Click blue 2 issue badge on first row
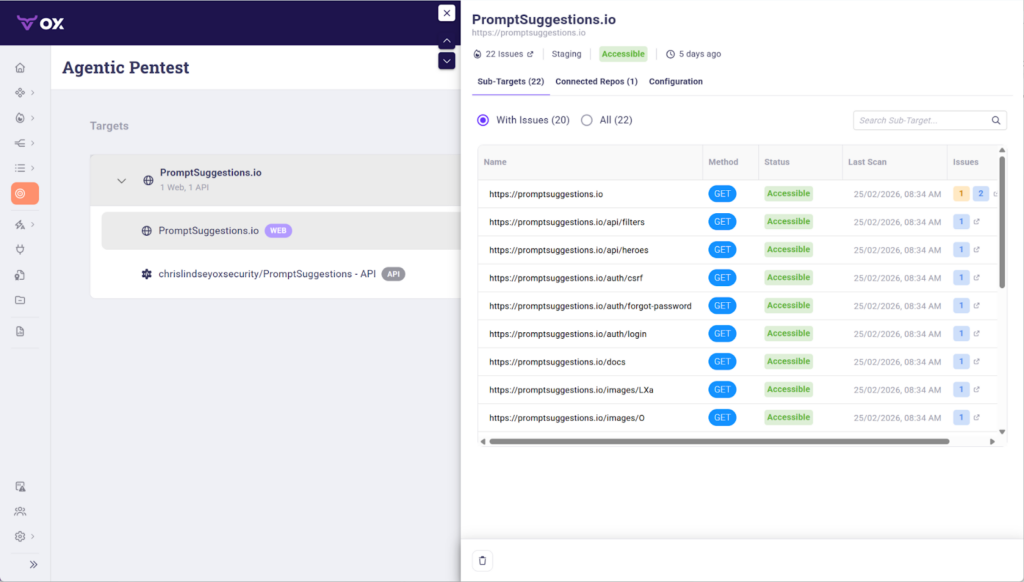The width and height of the screenshot is (1024, 582). [981, 193]
